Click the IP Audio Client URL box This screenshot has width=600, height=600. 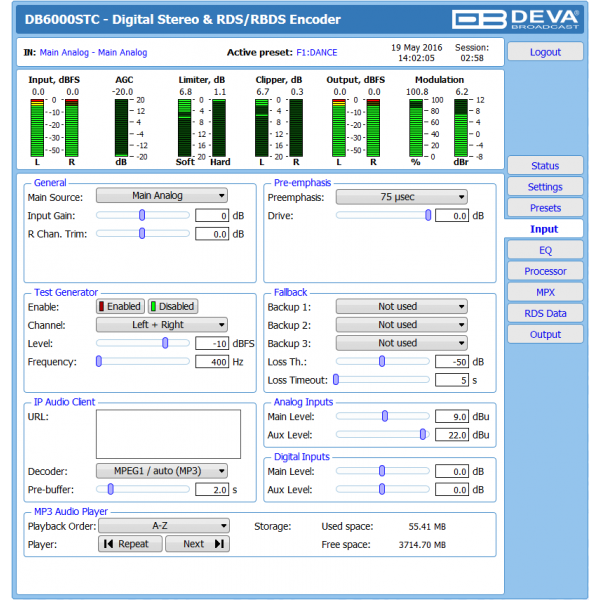click(168, 434)
